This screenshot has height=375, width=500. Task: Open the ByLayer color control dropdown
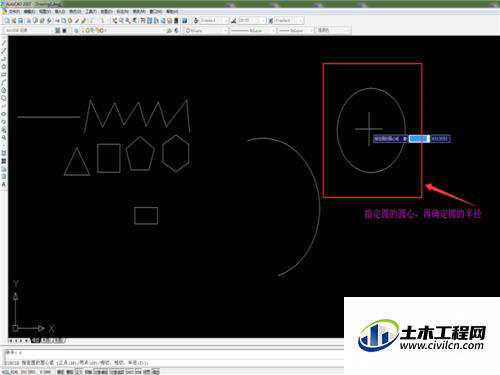(206, 30)
